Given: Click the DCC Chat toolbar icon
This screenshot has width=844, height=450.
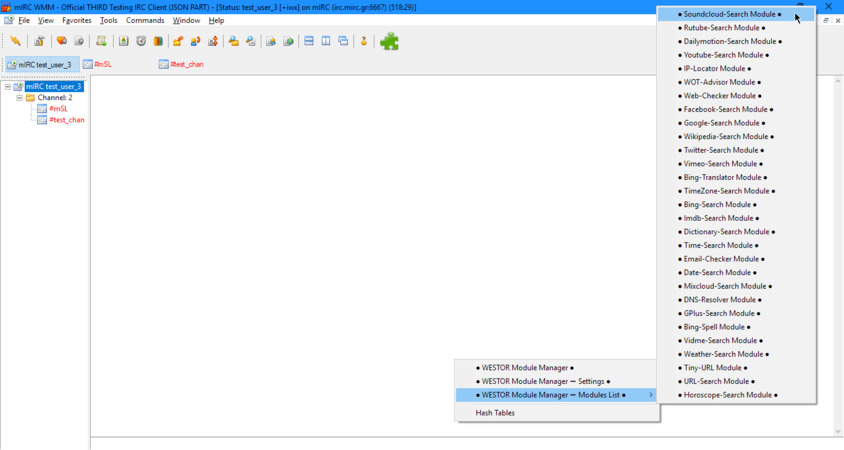Looking at the screenshot, I should point(195,41).
